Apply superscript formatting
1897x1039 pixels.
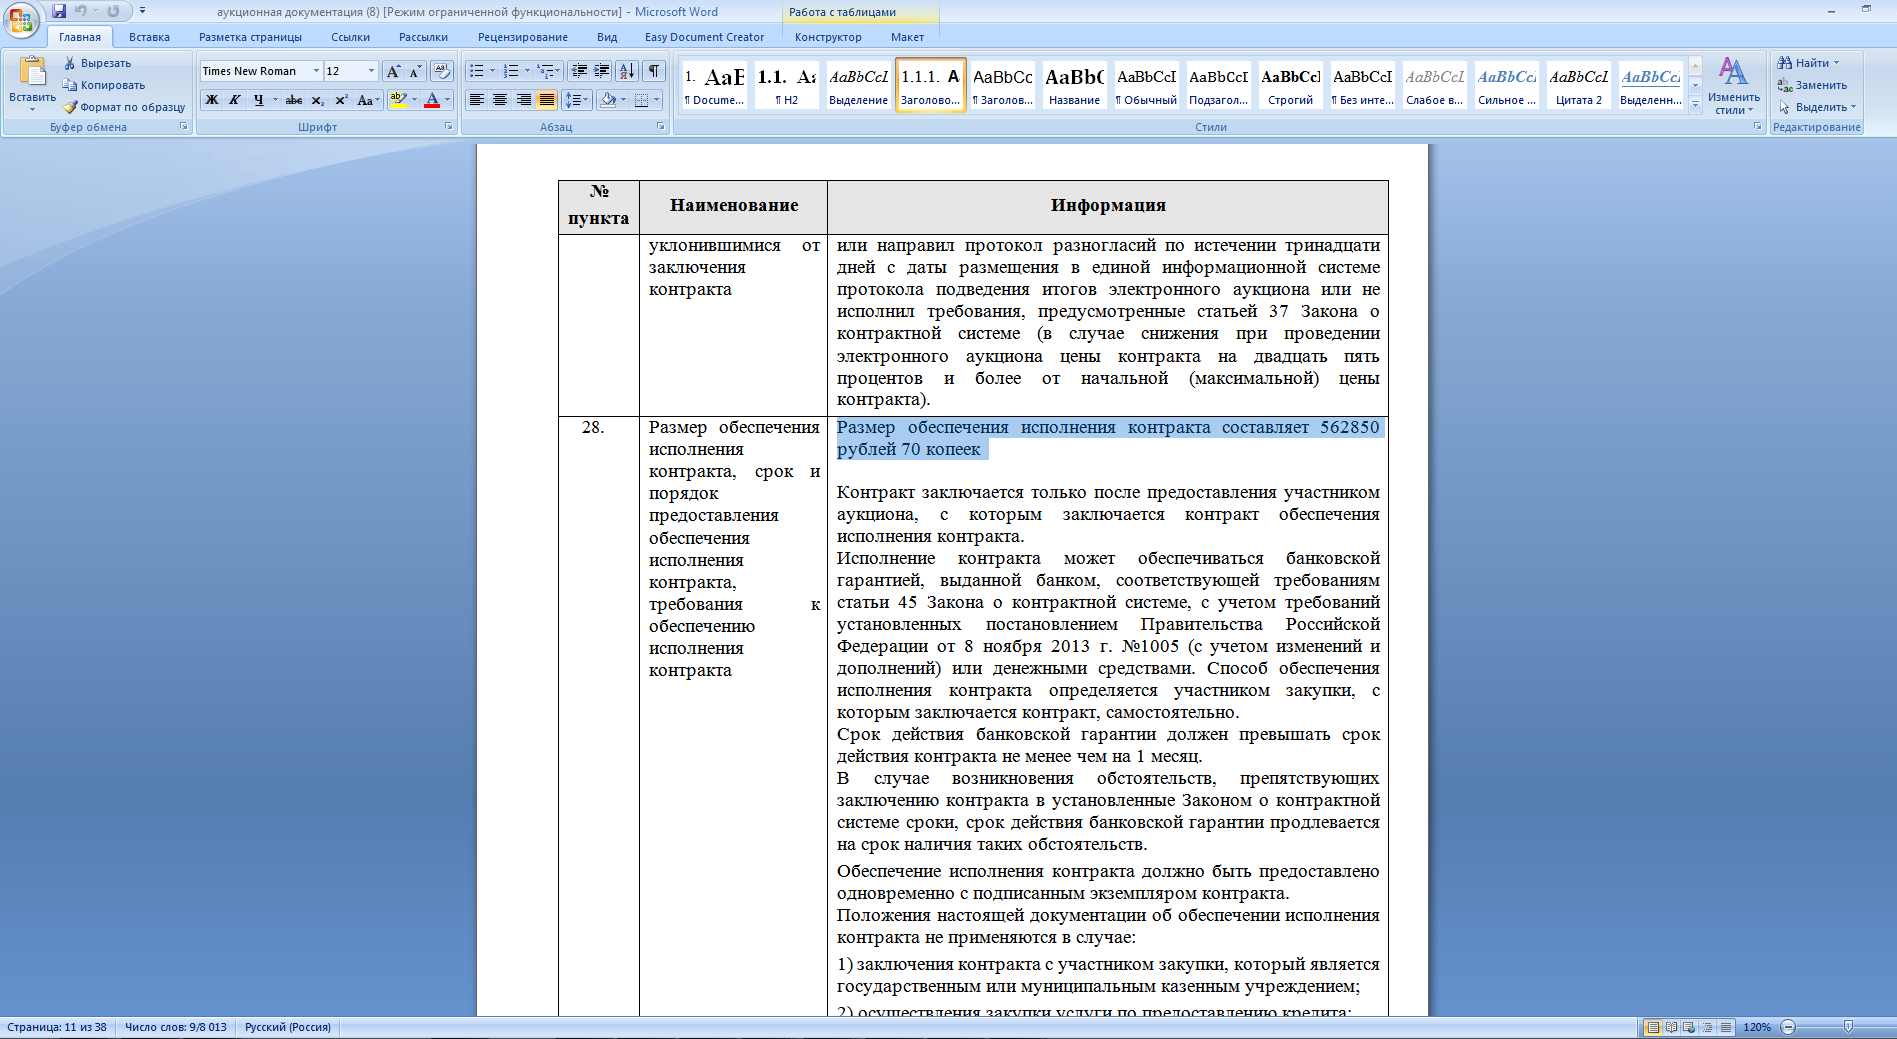coord(341,100)
